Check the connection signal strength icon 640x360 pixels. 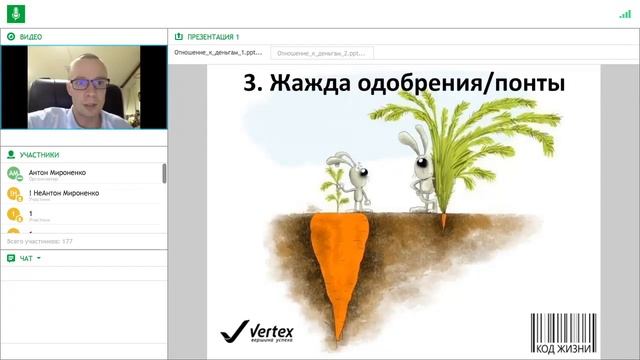625,14
